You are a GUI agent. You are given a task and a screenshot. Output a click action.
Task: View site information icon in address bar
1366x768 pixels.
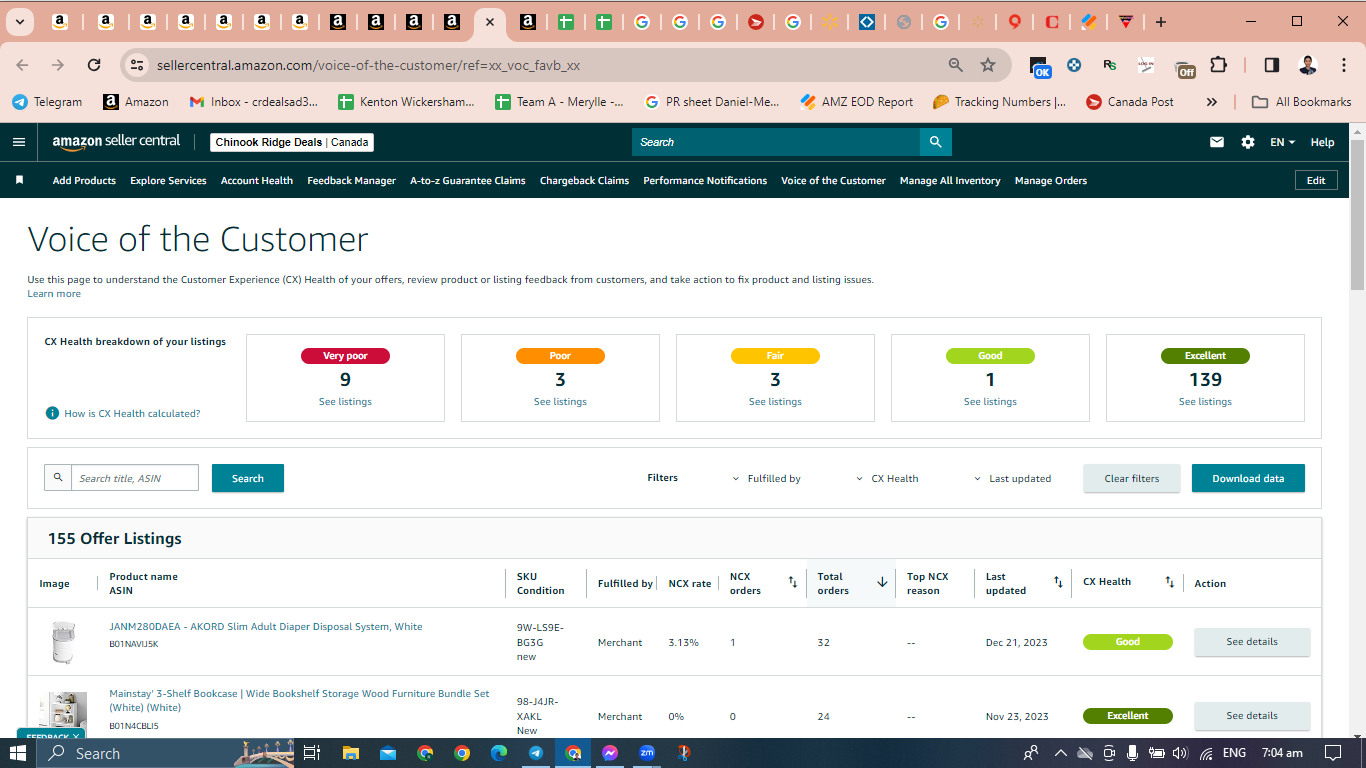[137, 65]
